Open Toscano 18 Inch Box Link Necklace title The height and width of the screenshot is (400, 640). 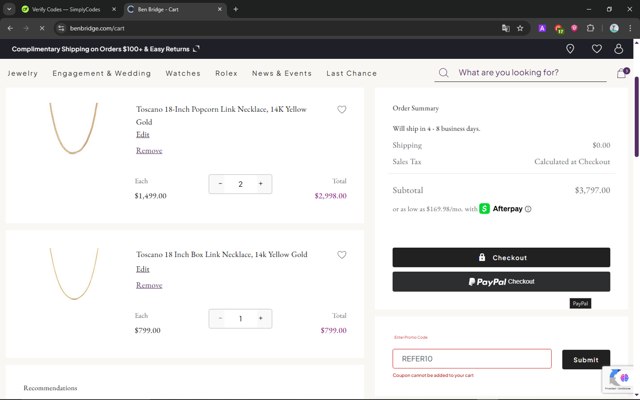tap(222, 254)
